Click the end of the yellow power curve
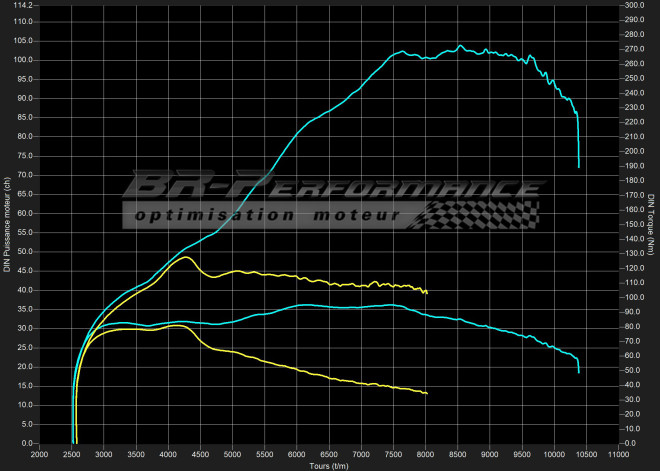This screenshot has height=471, width=660. [x=427, y=292]
